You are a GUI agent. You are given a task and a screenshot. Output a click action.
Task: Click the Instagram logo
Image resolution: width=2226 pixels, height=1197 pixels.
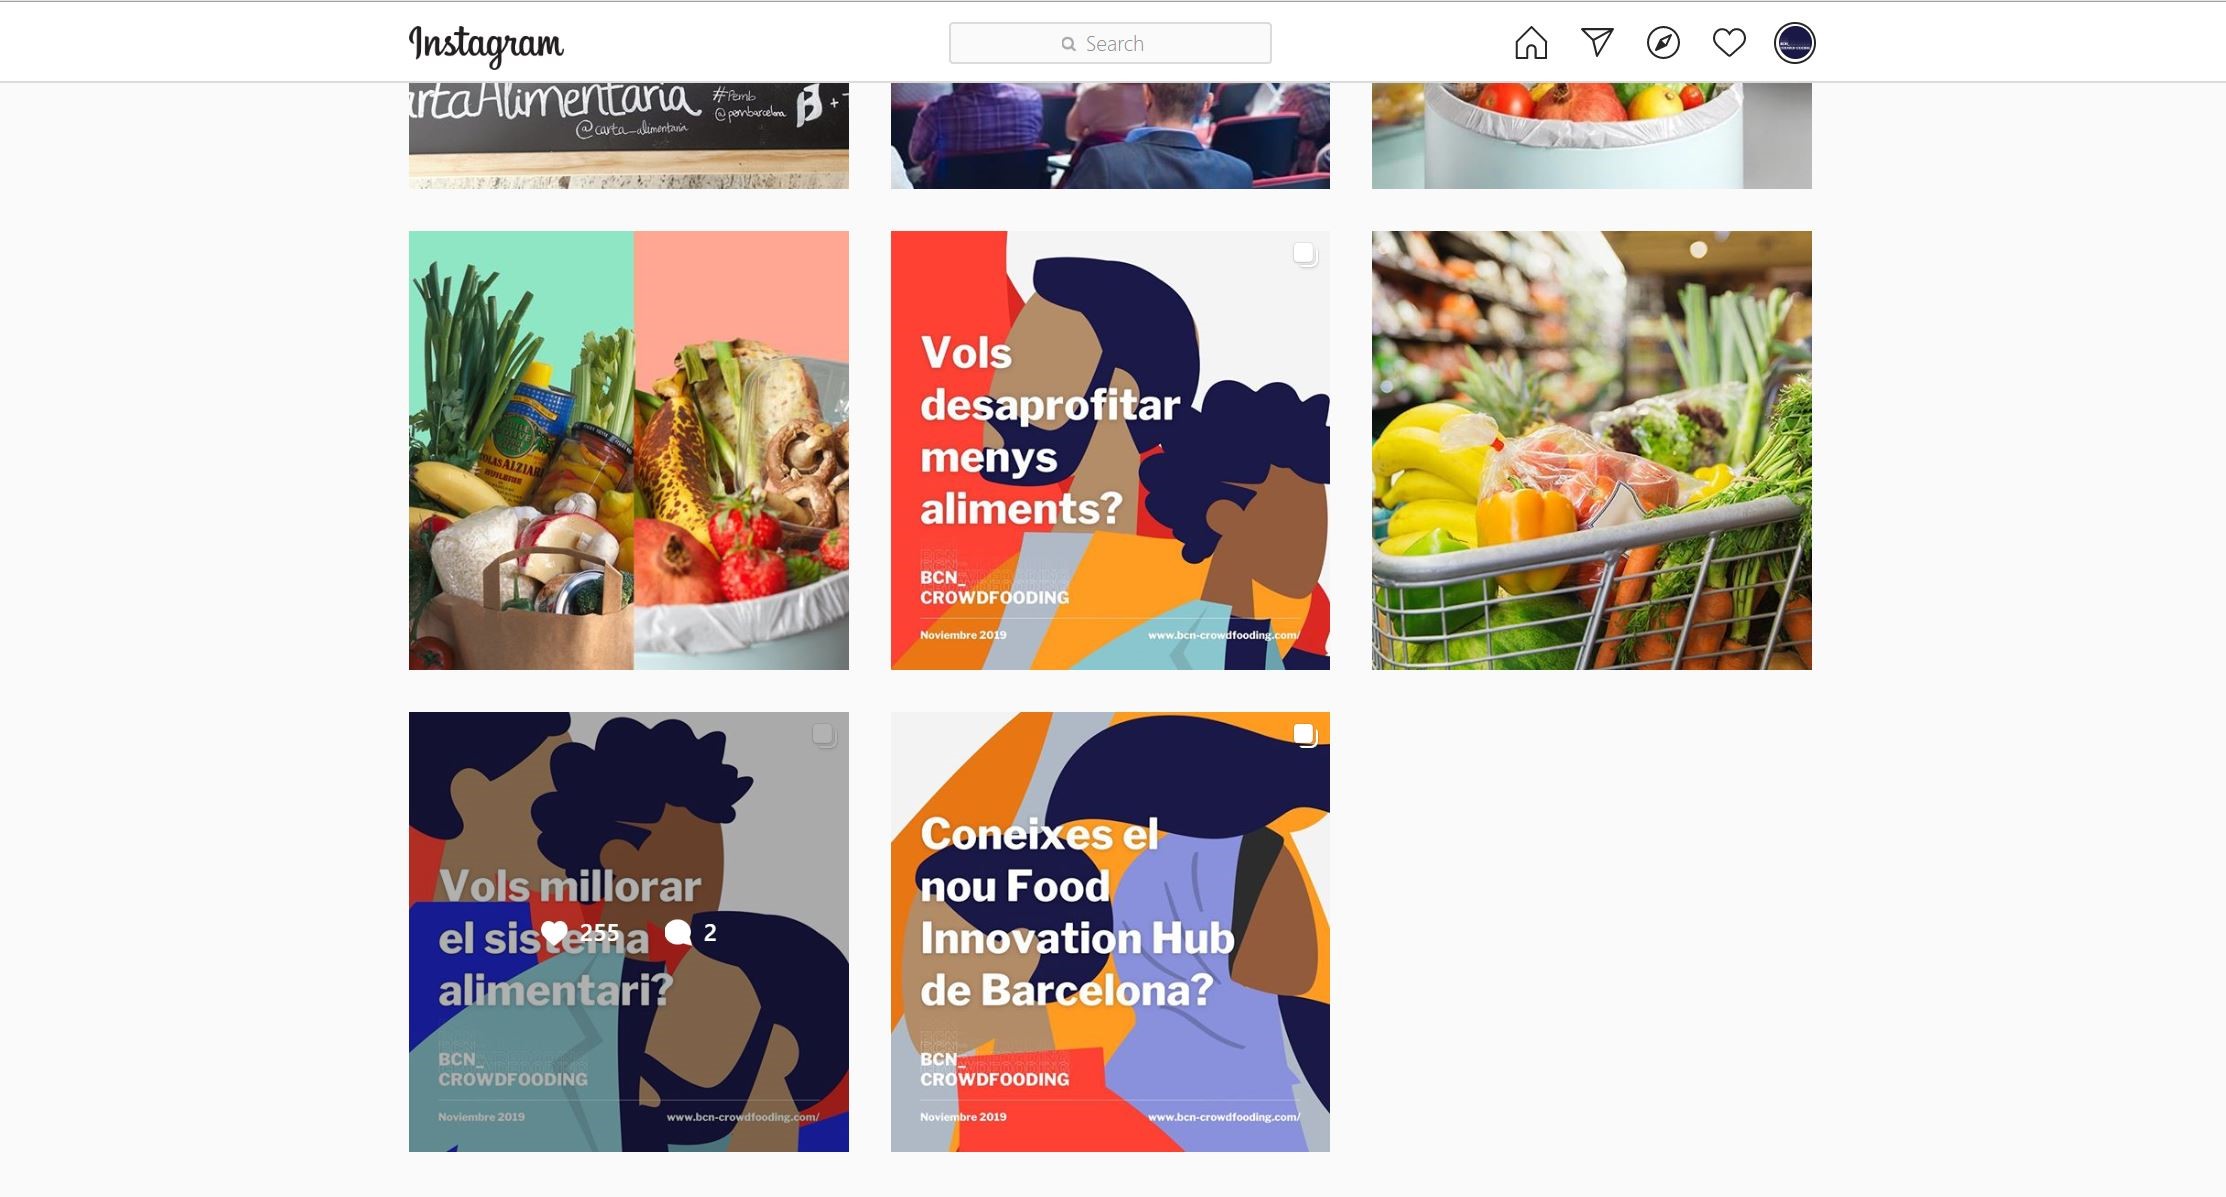[x=486, y=45]
